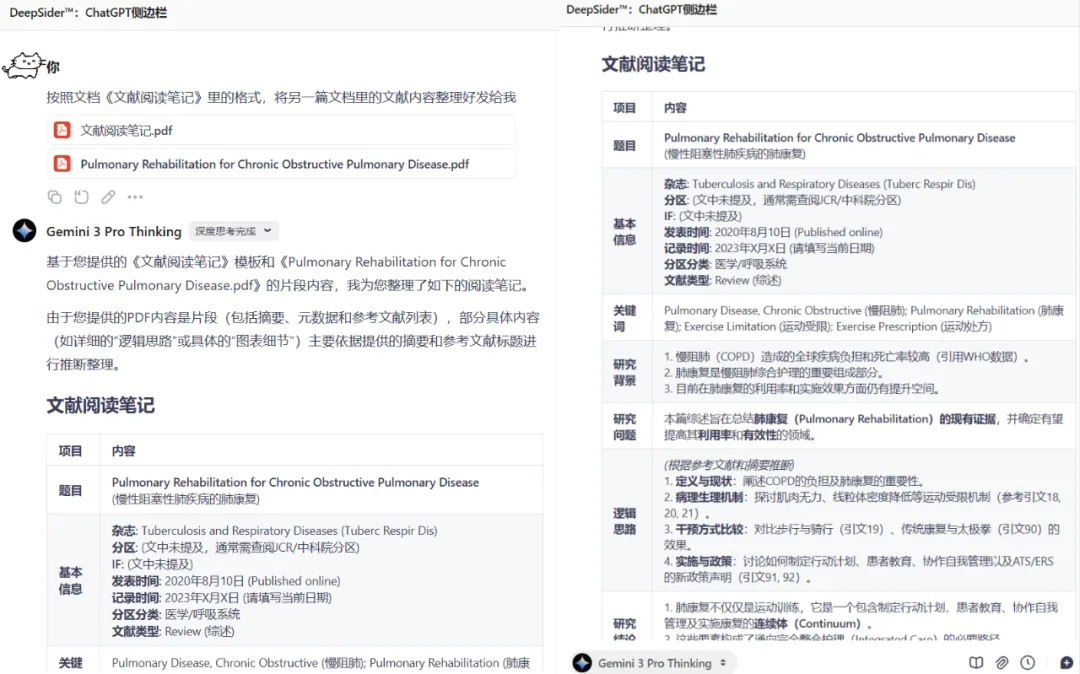This screenshot has width=1080, height=674.
Task: Click the red PDF icon on 文献阅读笔记.pdf
Action: coord(61,129)
